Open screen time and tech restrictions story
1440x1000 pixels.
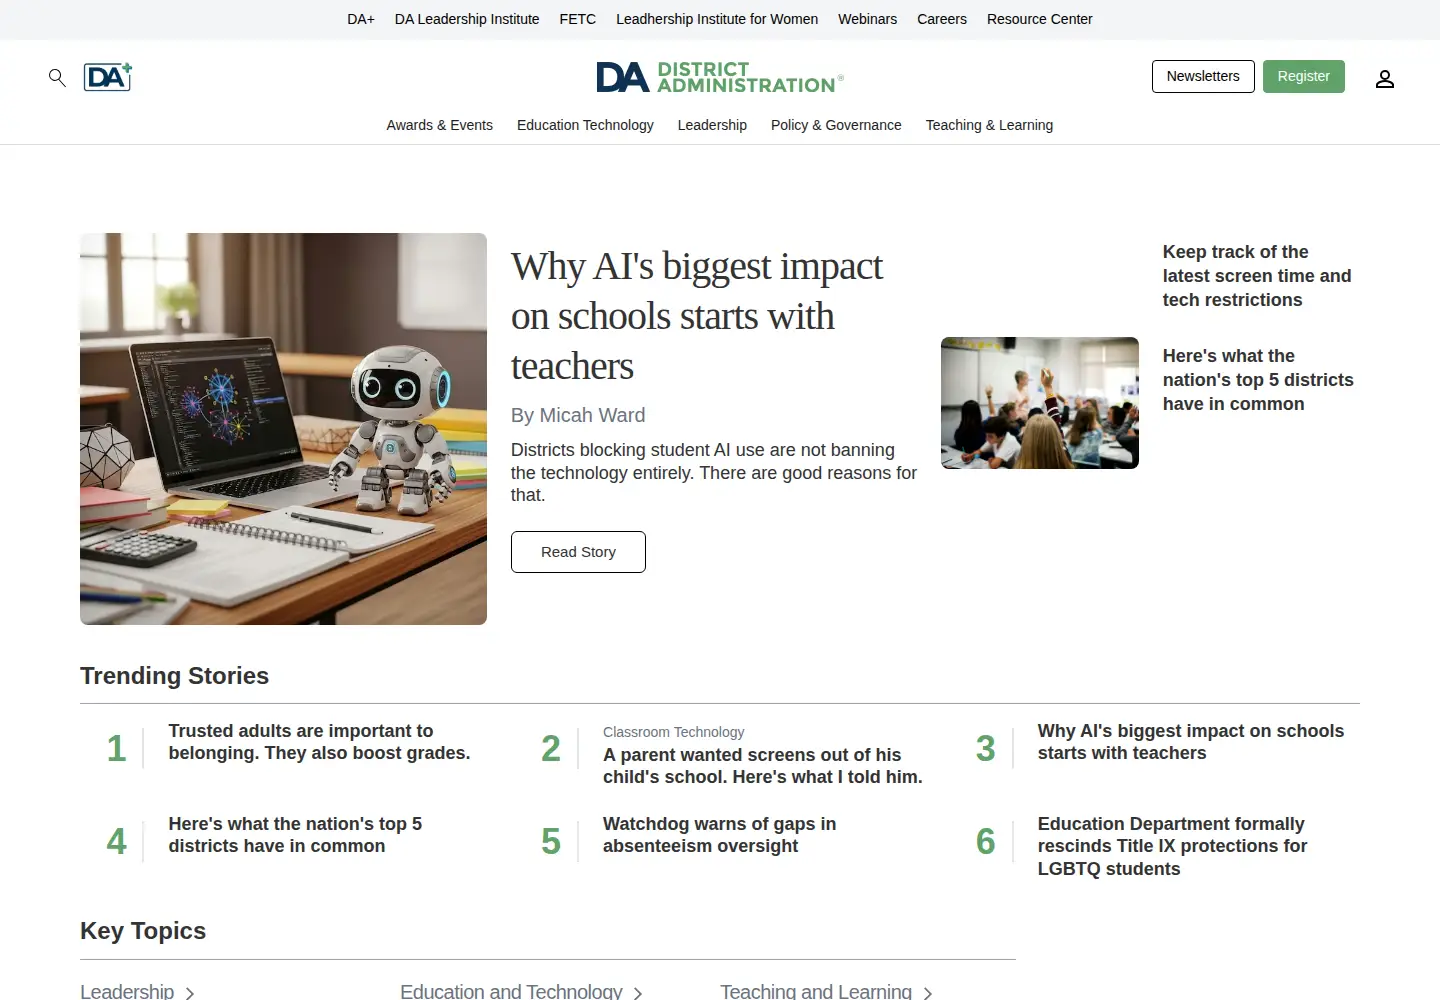[1257, 276]
